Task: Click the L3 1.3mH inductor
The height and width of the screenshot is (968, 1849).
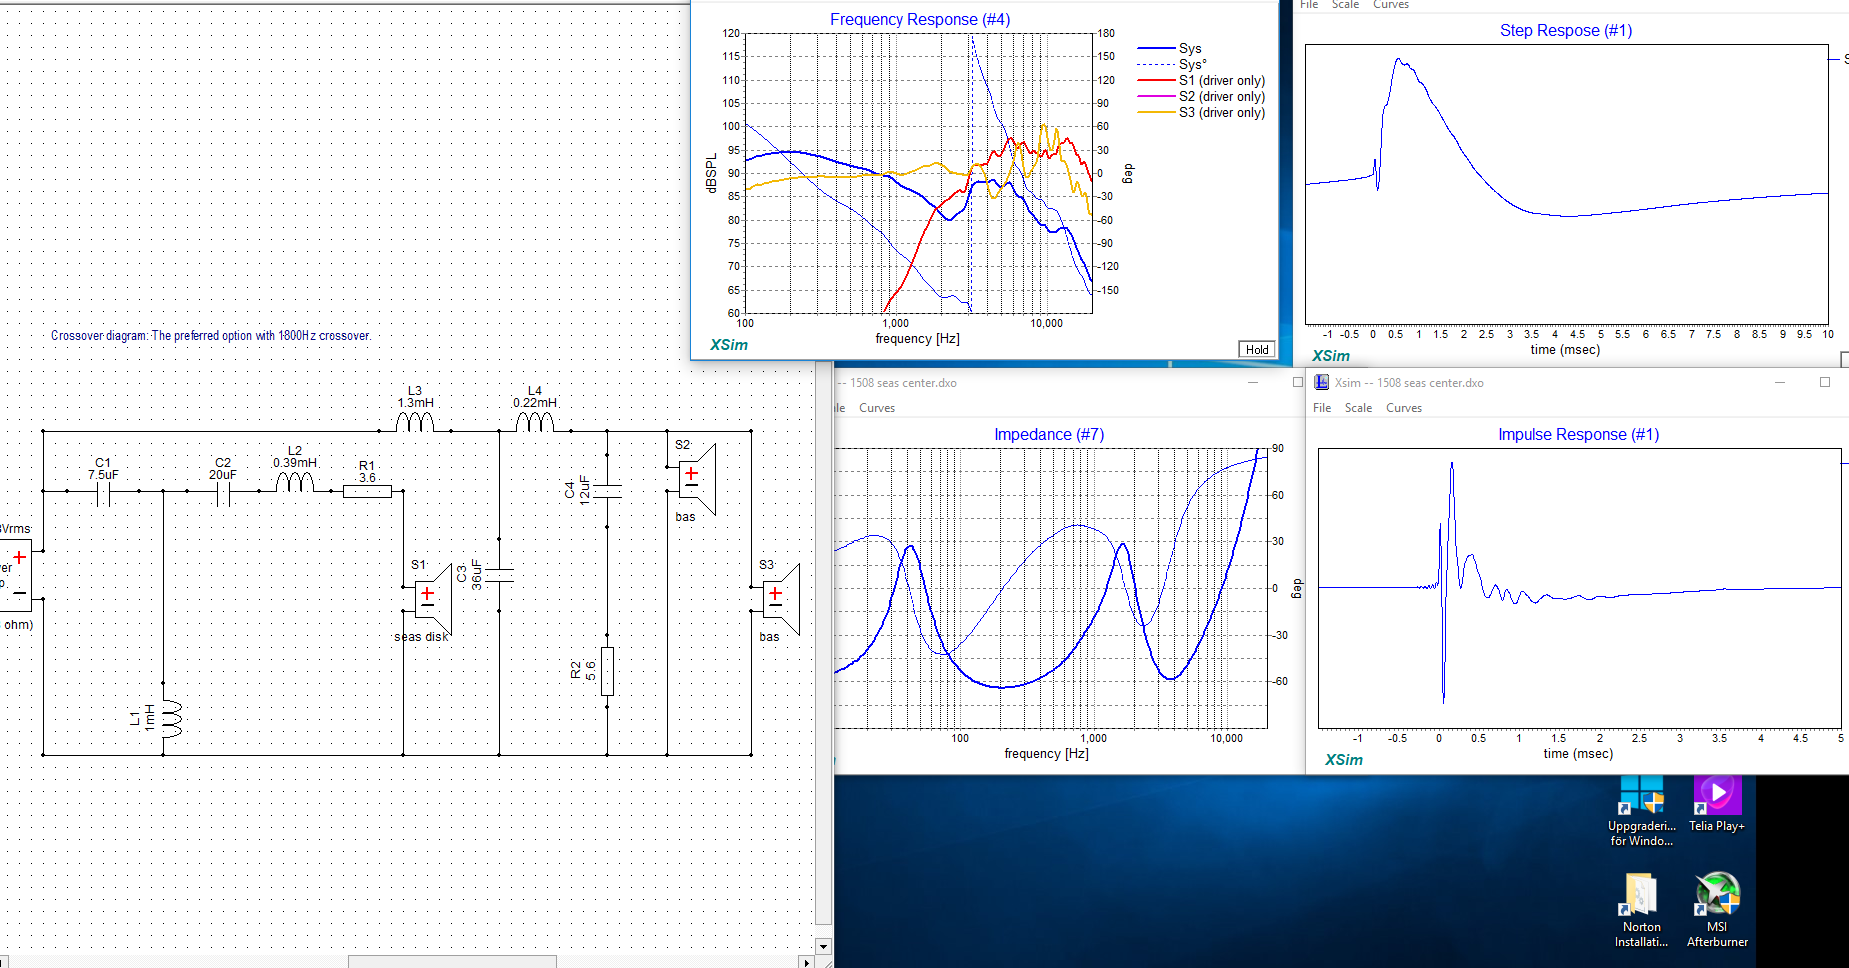Action: click(x=415, y=423)
